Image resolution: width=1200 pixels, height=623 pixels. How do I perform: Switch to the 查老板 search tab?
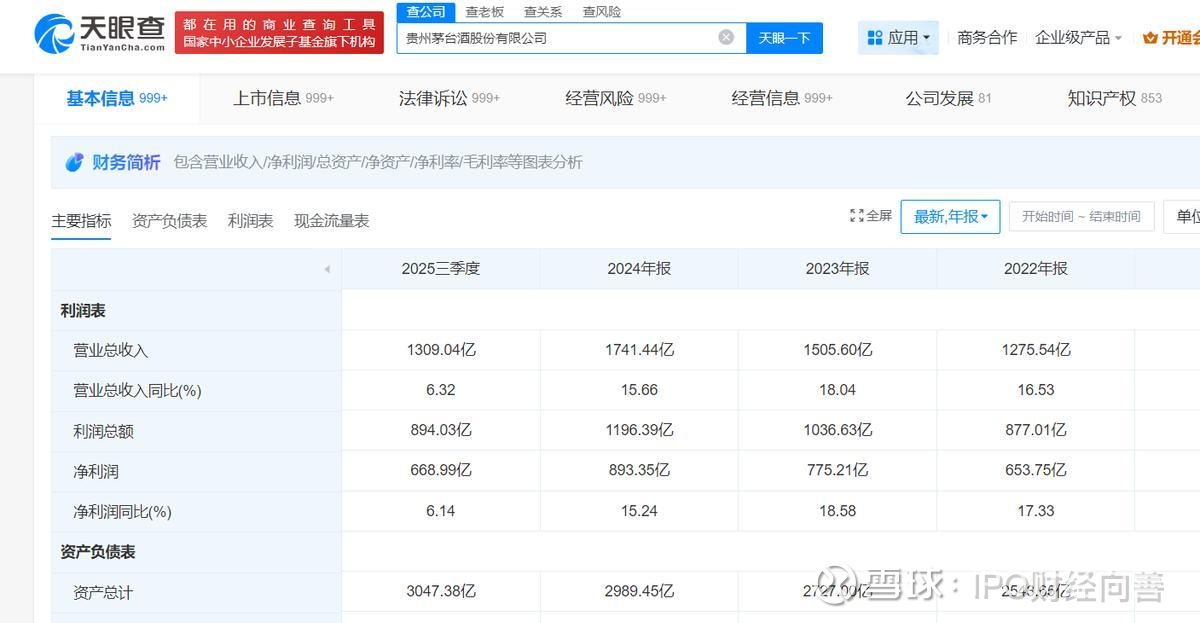tap(485, 12)
